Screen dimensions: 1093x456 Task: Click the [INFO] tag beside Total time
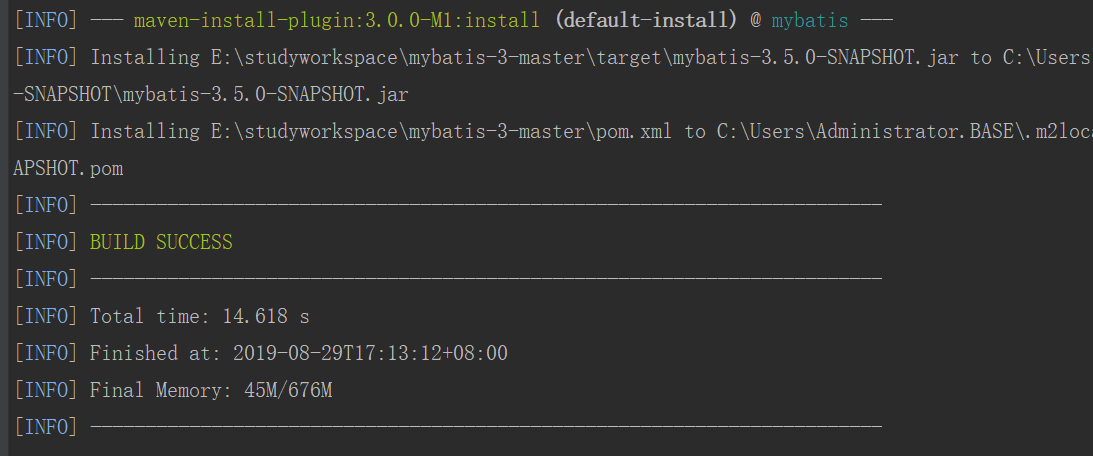pos(46,317)
